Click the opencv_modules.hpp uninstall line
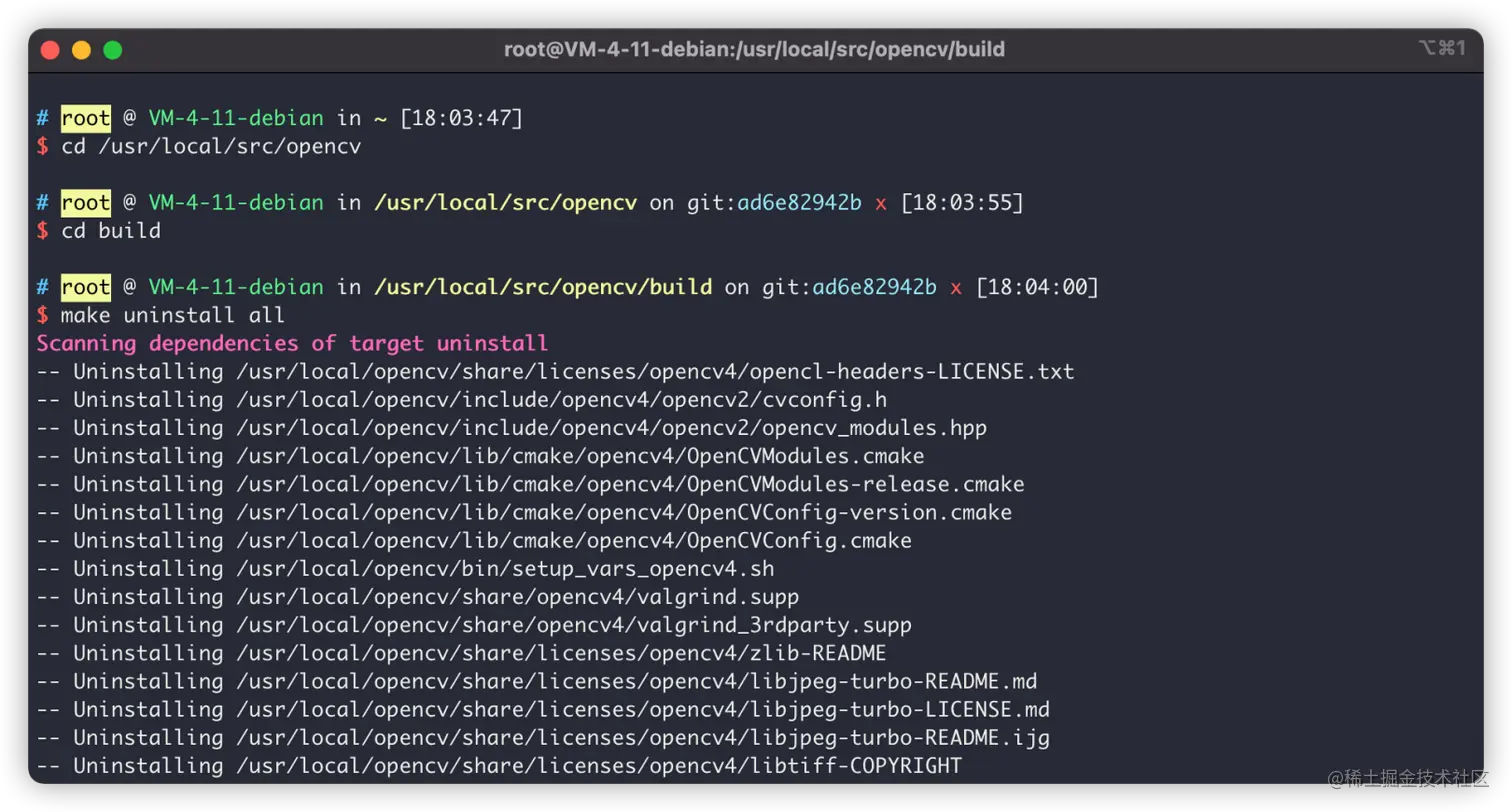The width and height of the screenshot is (1512, 812). (x=511, y=428)
